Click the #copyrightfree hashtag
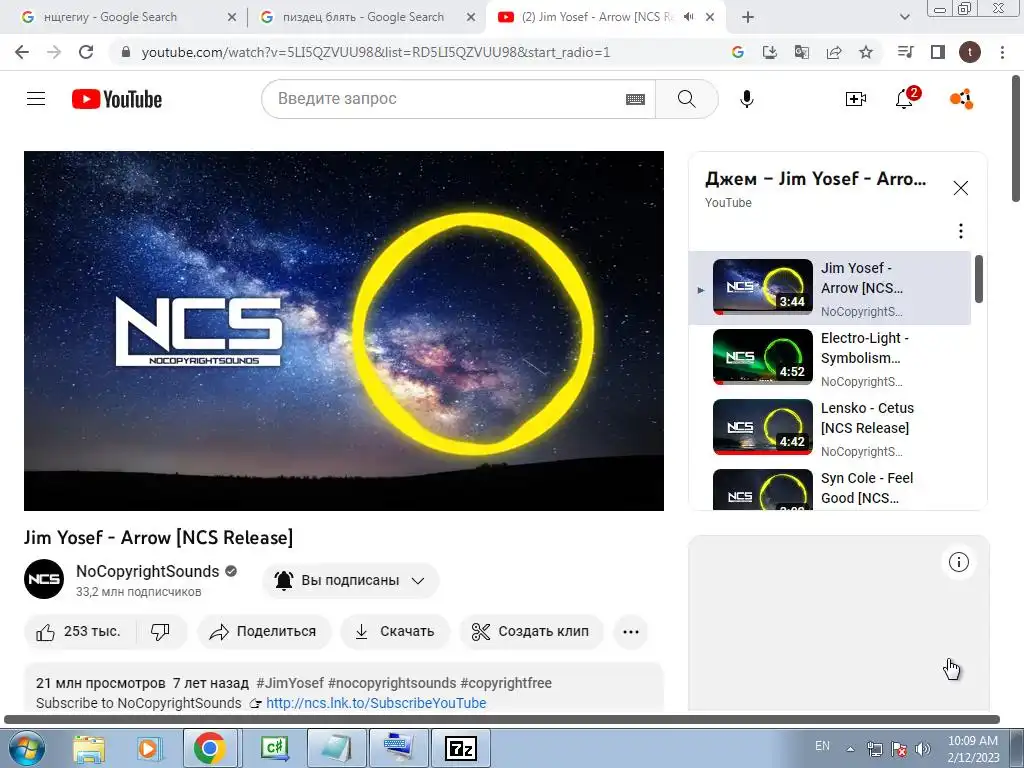The height and width of the screenshot is (768, 1024). (x=506, y=683)
